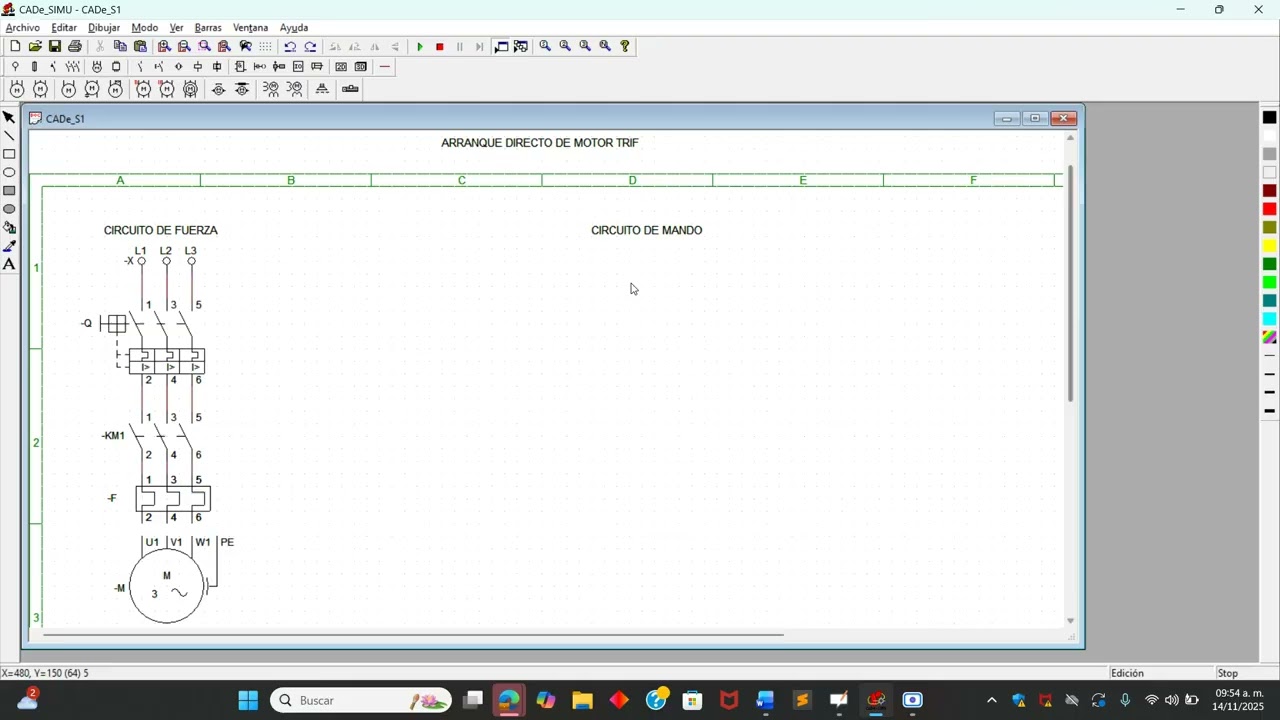Image resolution: width=1280 pixels, height=720 pixels.
Task: Open the Ventana menu
Action: [x=251, y=28]
